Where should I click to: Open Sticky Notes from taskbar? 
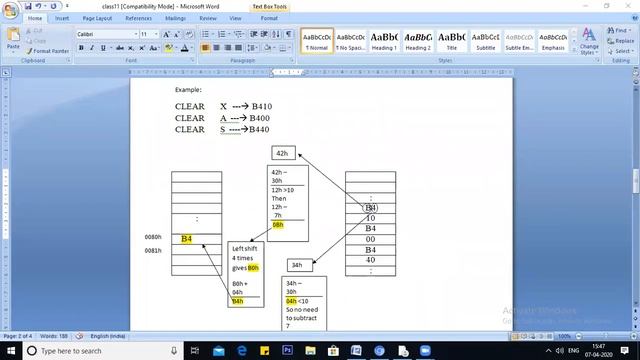pos(264,351)
